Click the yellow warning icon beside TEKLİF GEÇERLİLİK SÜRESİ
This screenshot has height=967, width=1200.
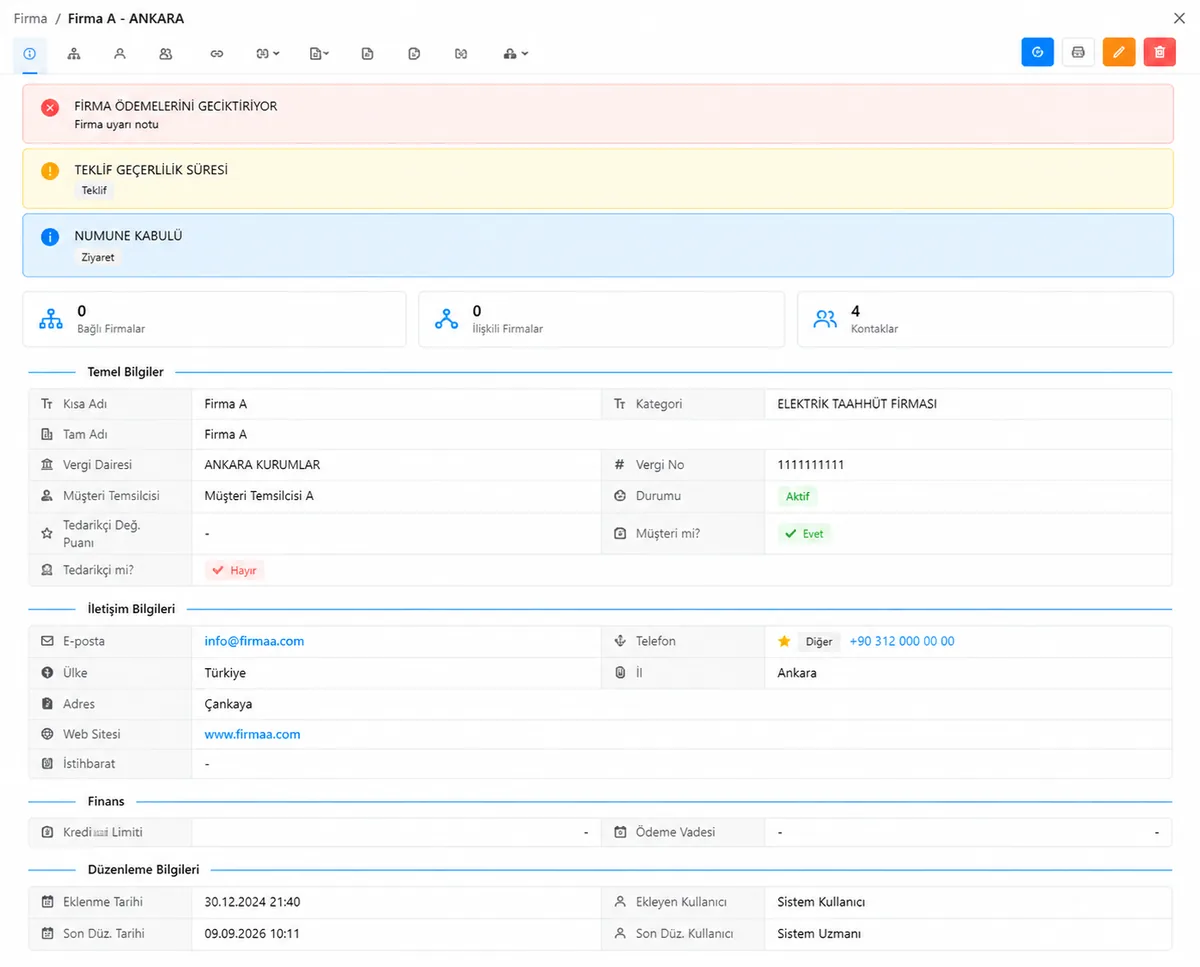[50, 171]
